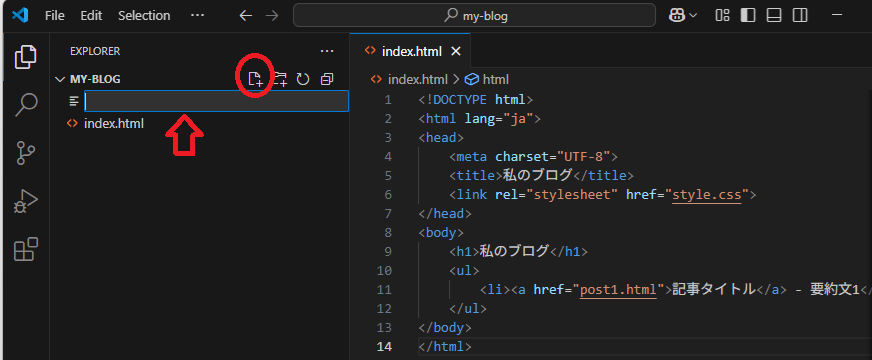Open the Copilot chat icon
This screenshot has height=360, width=872.
[x=677, y=16]
